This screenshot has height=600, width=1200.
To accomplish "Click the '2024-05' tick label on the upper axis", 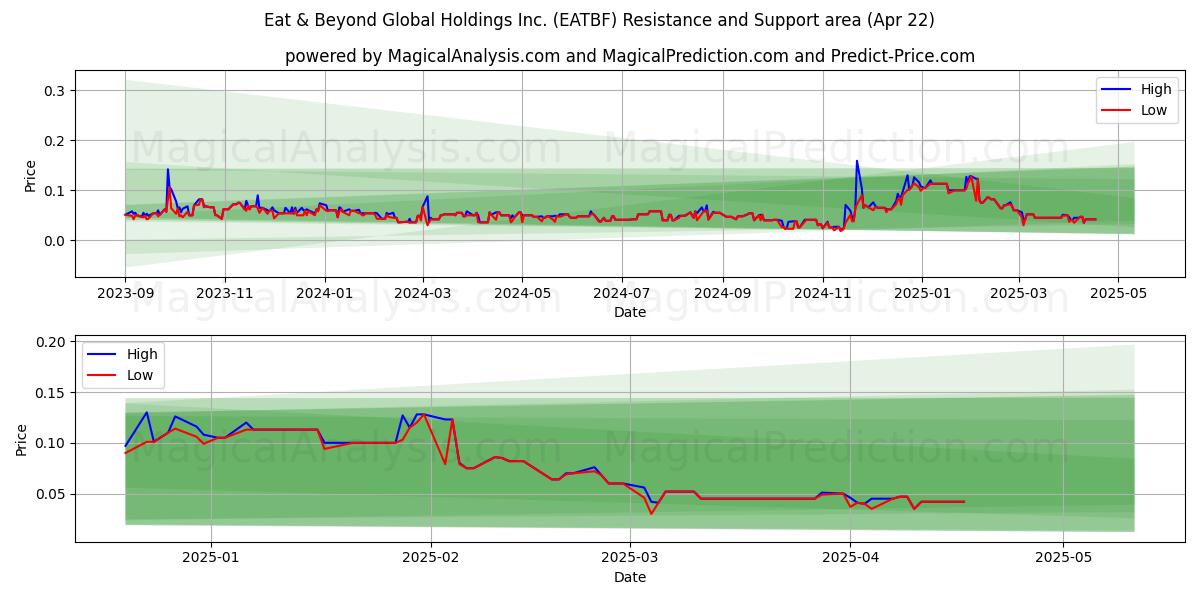I will click(x=522, y=294).
